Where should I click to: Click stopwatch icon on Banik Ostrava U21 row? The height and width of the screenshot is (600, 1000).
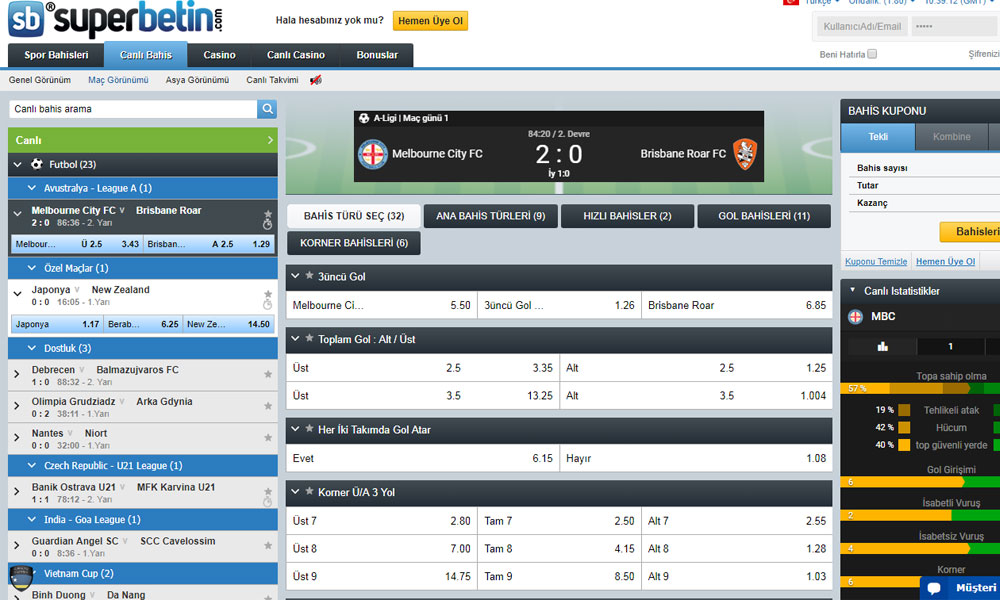tap(267, 502)
